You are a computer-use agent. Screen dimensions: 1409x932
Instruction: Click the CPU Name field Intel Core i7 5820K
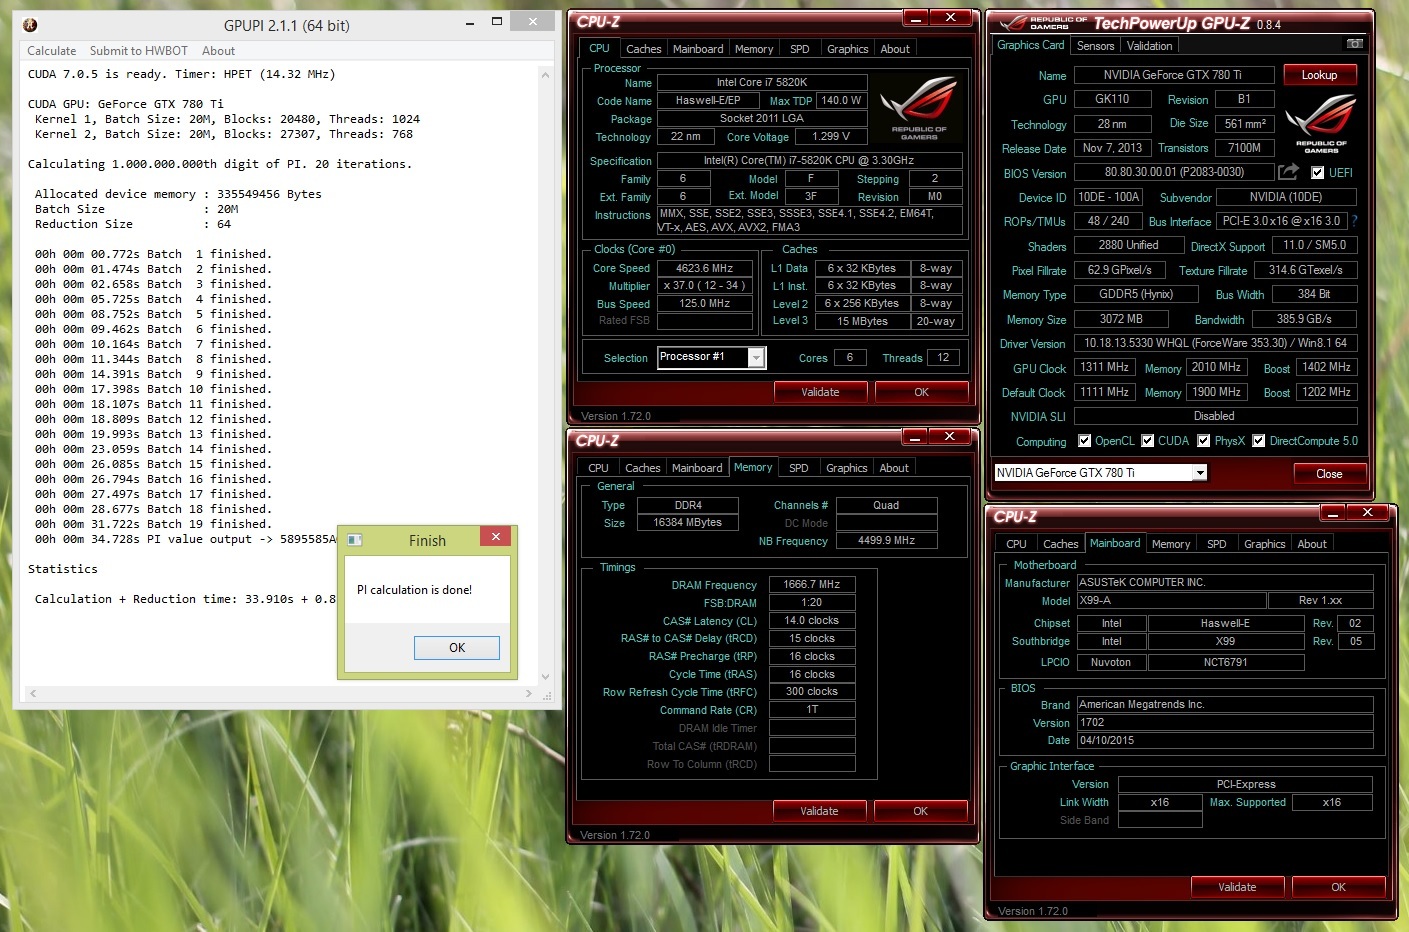tap(762, 83)
